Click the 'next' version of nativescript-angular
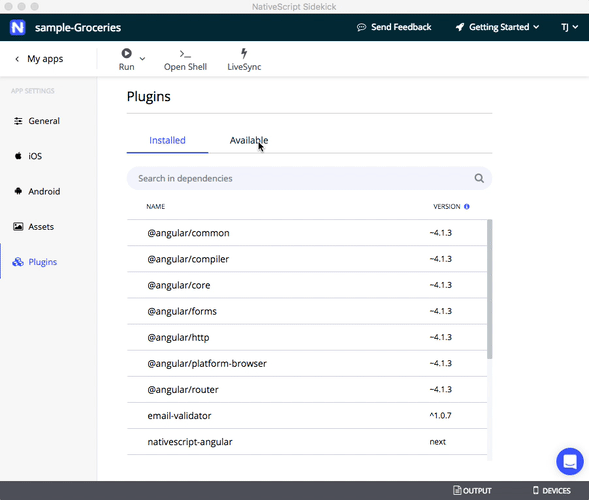Image resolution: width=589 pixels, height=500 pixels. pyautogui.click(x=438, y=442)
